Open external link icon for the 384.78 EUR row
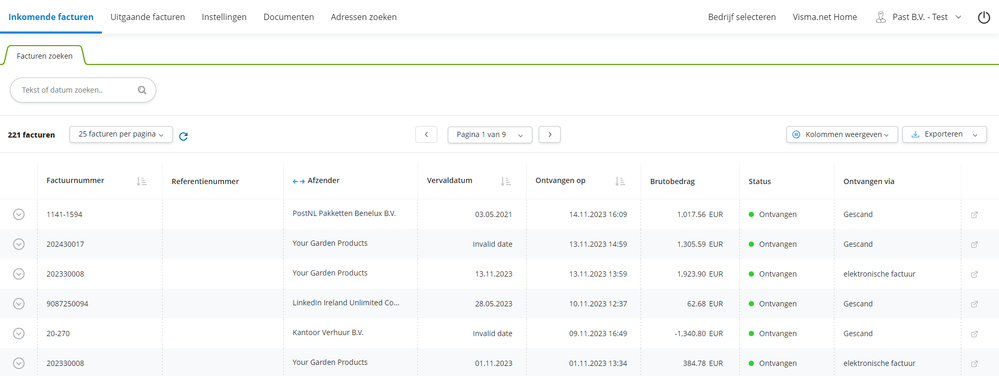The width and height of the screenshot is (999, 376). (974, 364)
